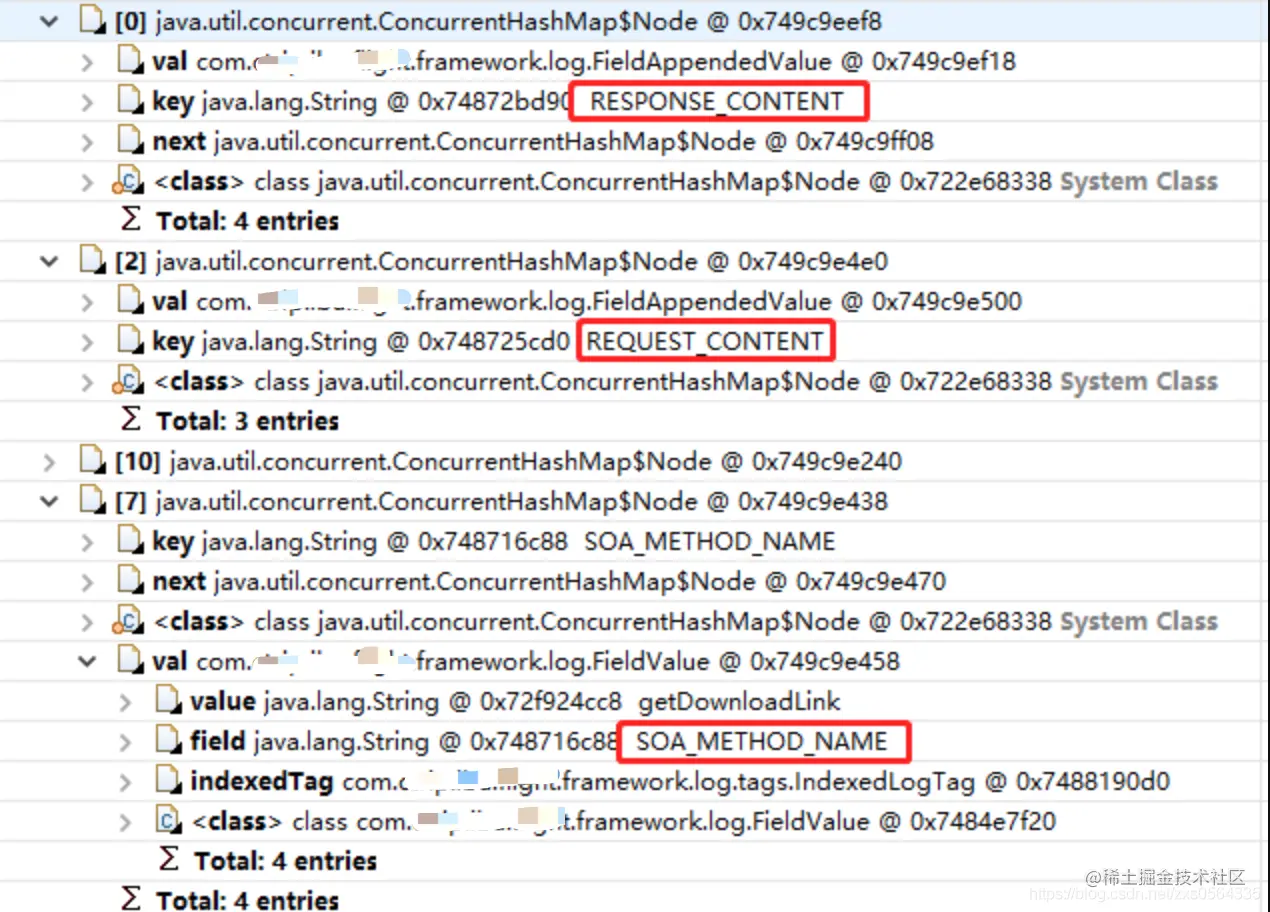
Task: Click class icon under node [2]
Action: pyautogui.click(x=129, y=382)
